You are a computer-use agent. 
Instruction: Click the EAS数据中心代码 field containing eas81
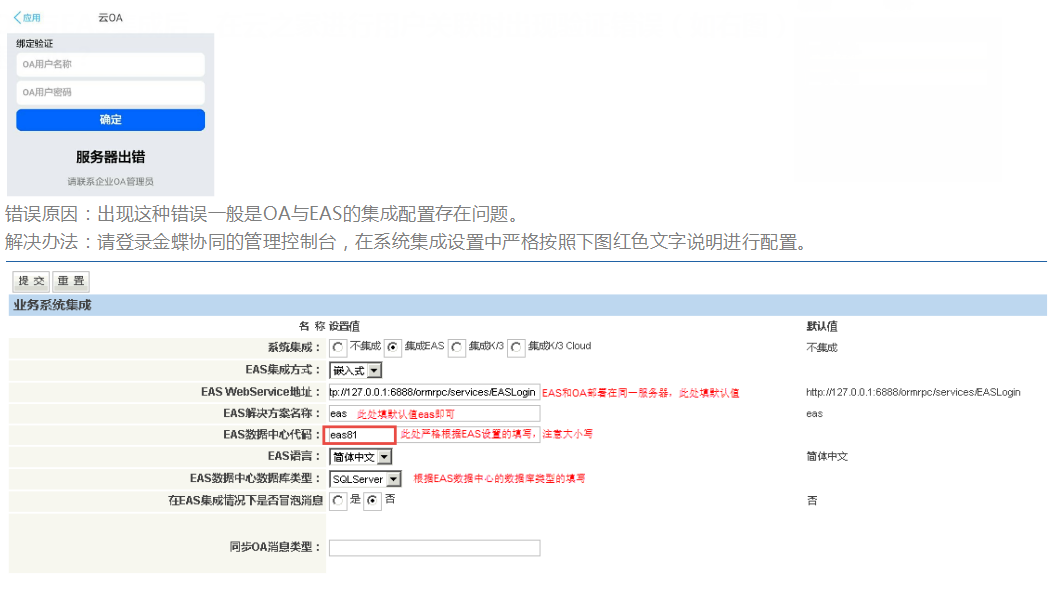tap(360, 435)
